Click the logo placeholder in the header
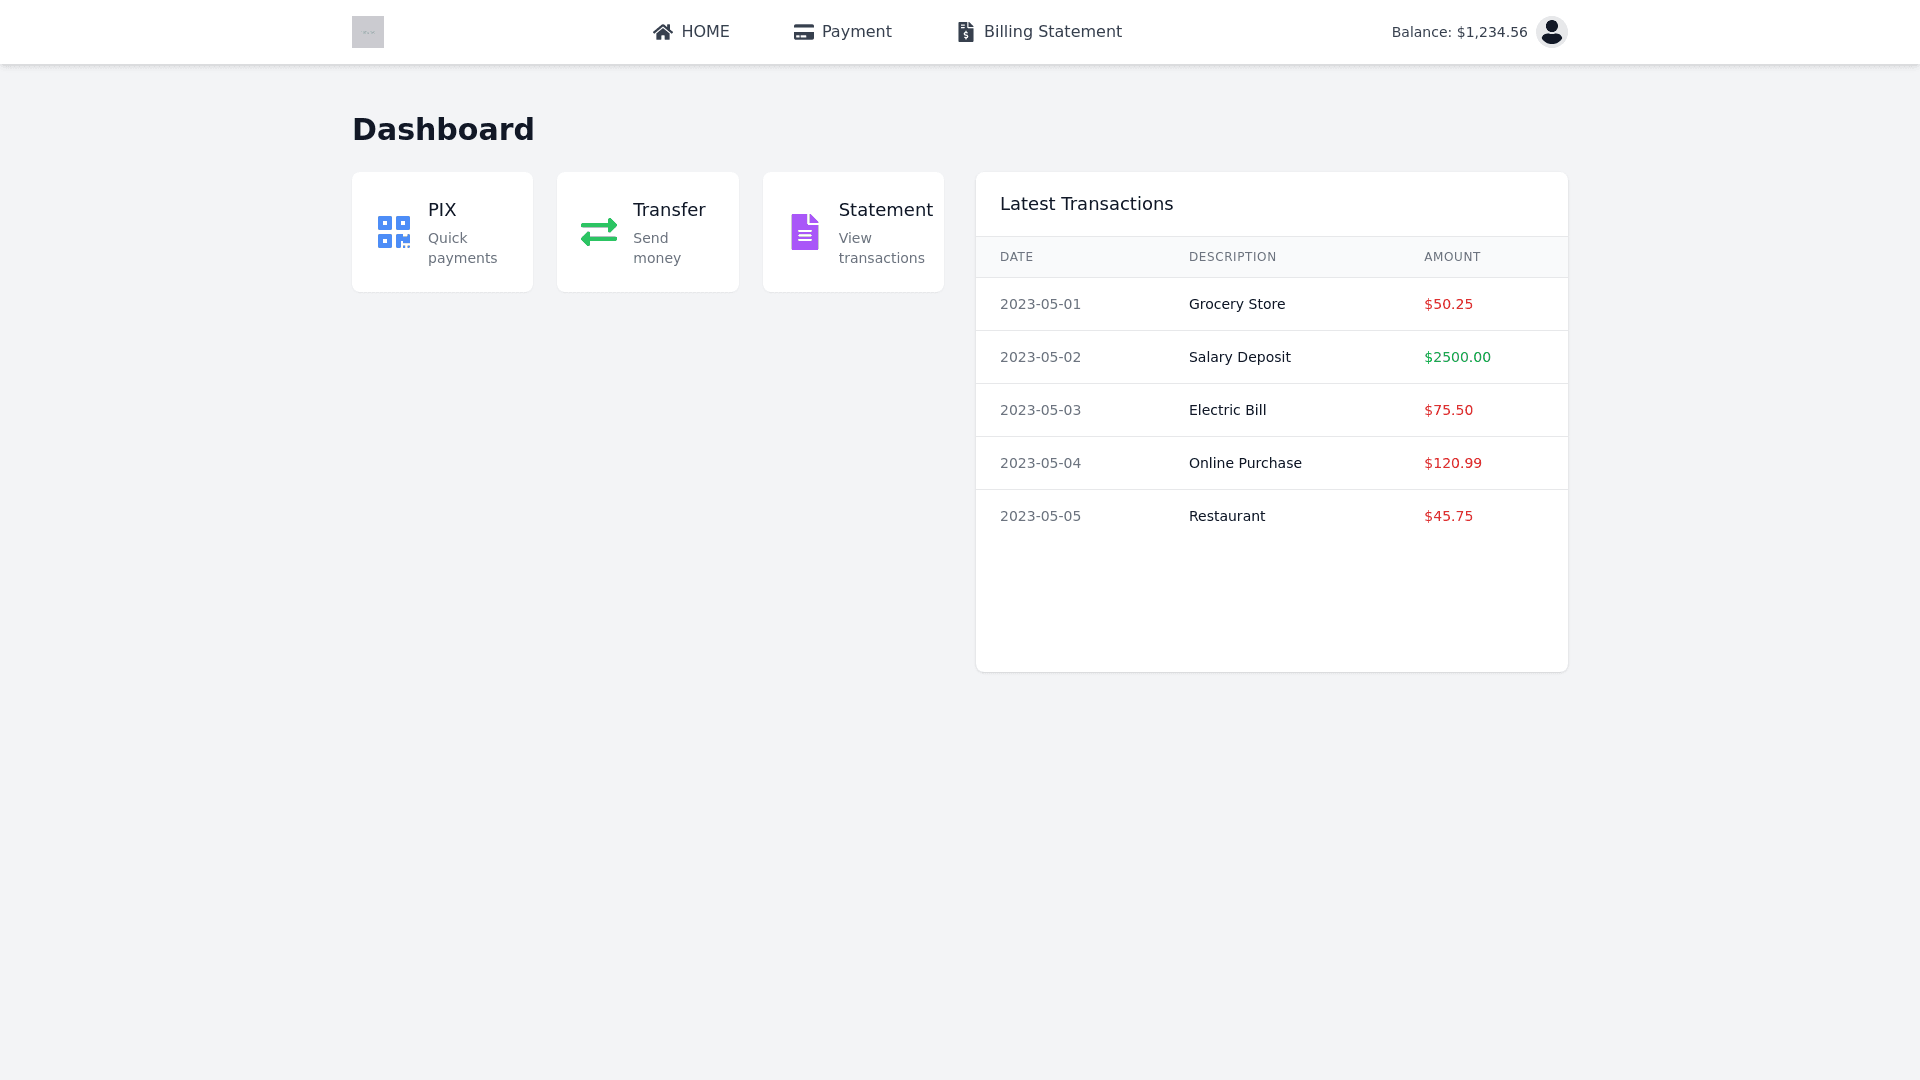Screen dimensions: 1920x1080 [368, 32]
